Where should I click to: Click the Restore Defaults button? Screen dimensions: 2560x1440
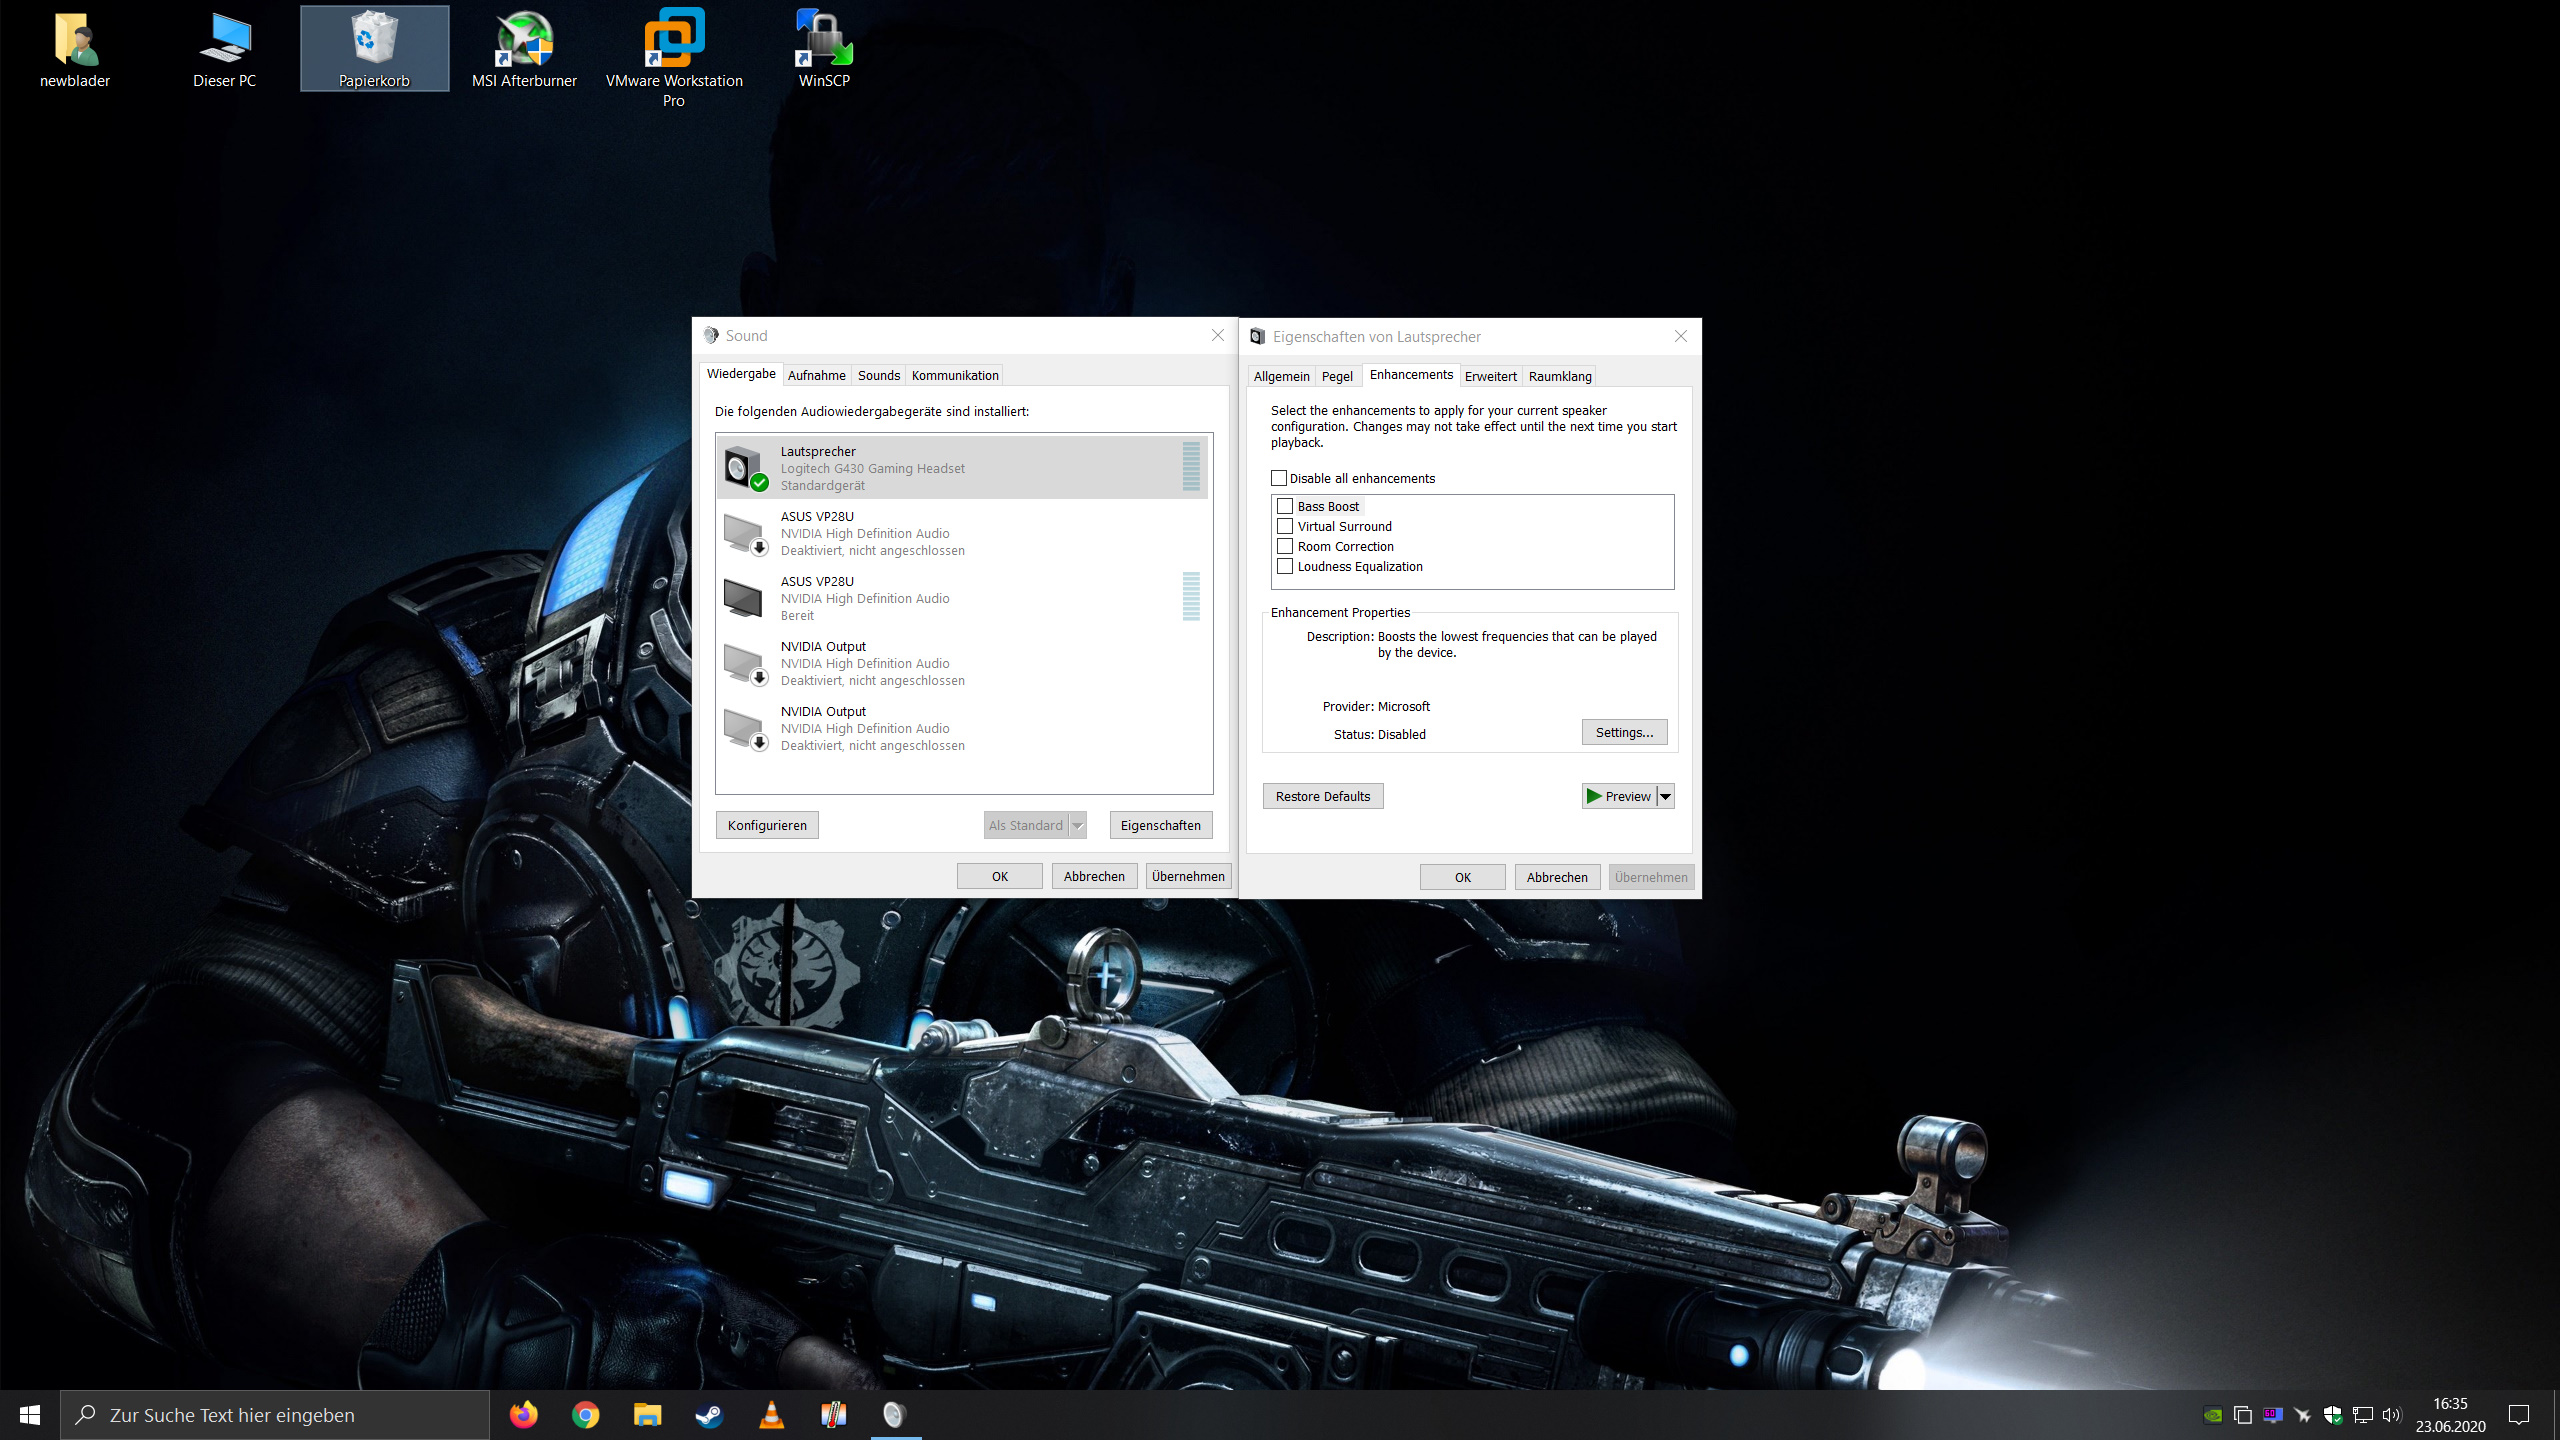[1322, 796]
